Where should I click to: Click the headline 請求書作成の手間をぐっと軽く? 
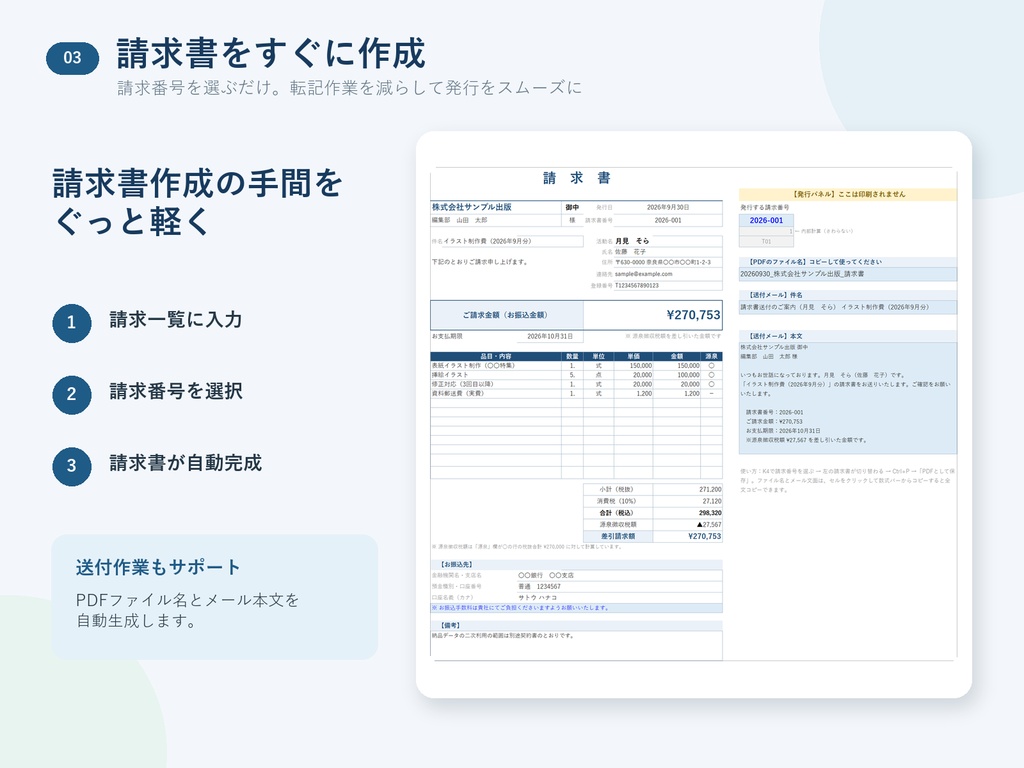[x=197, y=201]
